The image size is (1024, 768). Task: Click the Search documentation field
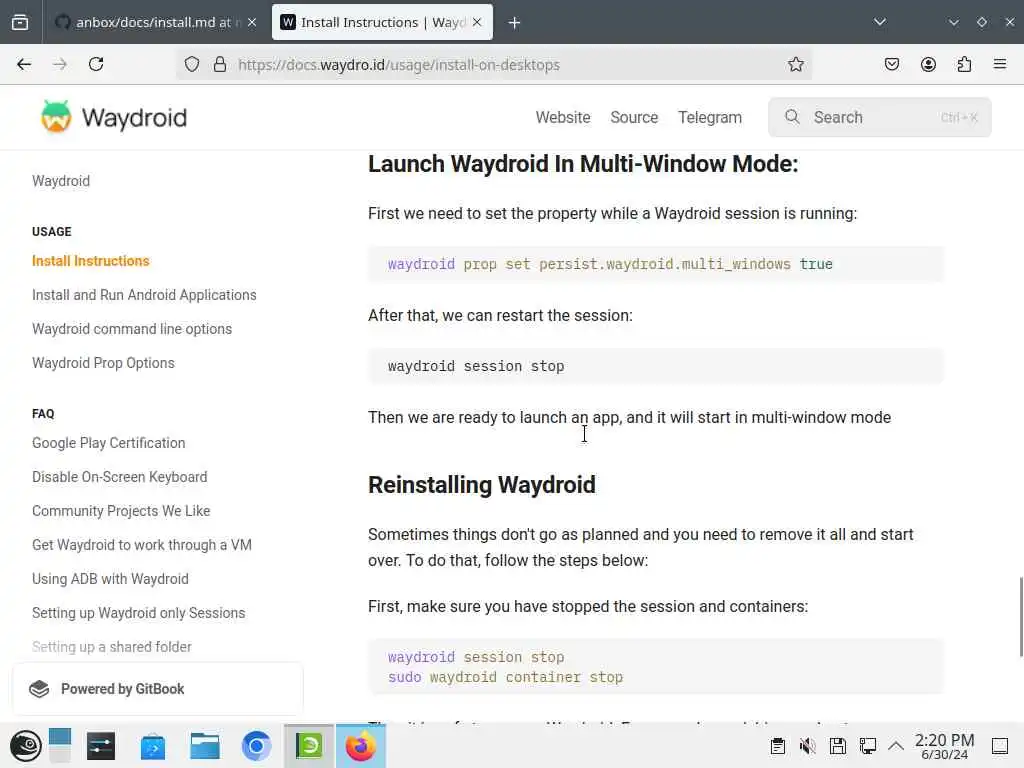tap(880, 118)
